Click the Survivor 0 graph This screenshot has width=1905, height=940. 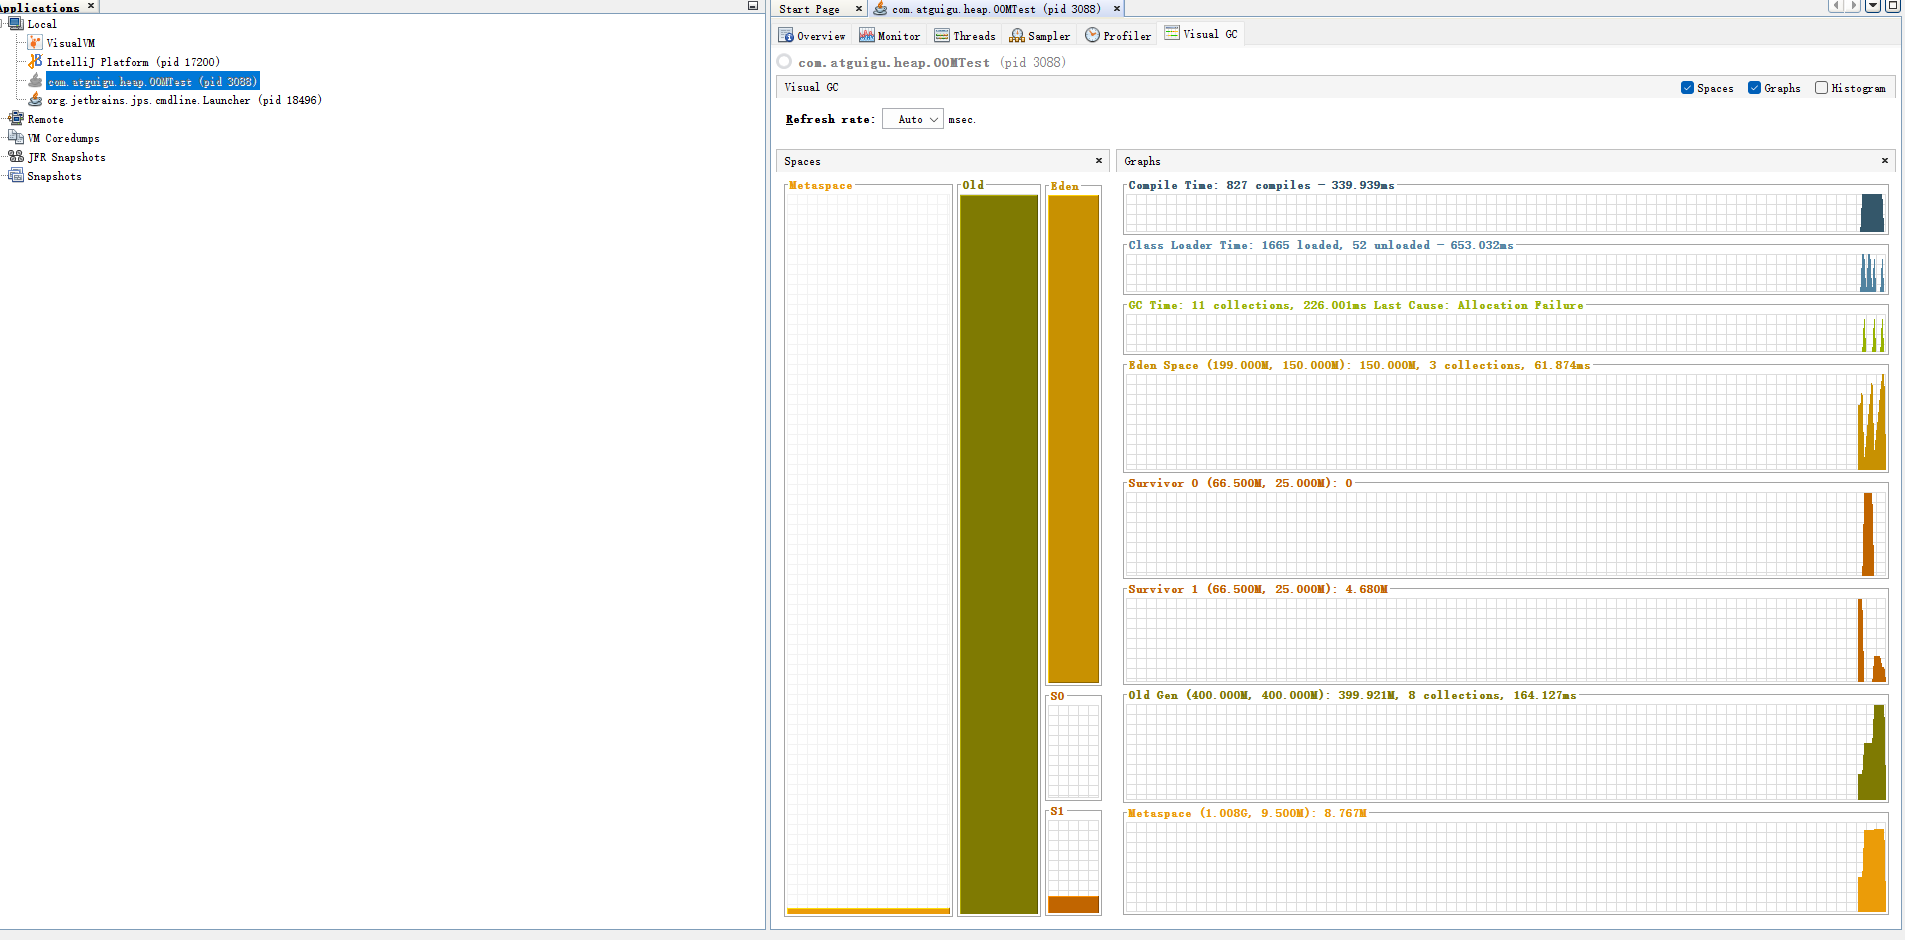(x=1505, y=534)
